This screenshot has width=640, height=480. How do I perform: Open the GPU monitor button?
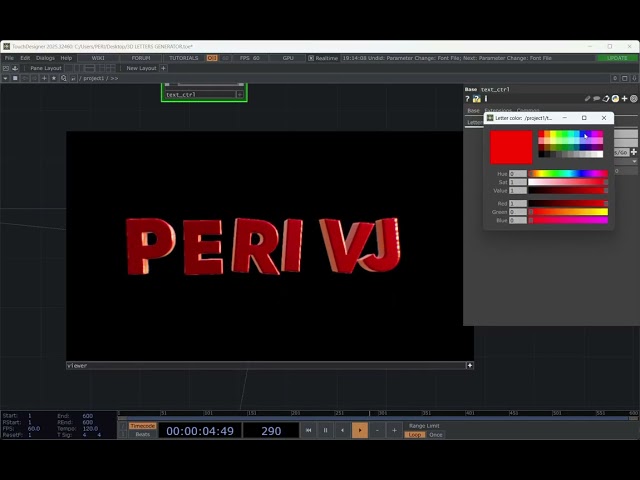pos(288,58)
